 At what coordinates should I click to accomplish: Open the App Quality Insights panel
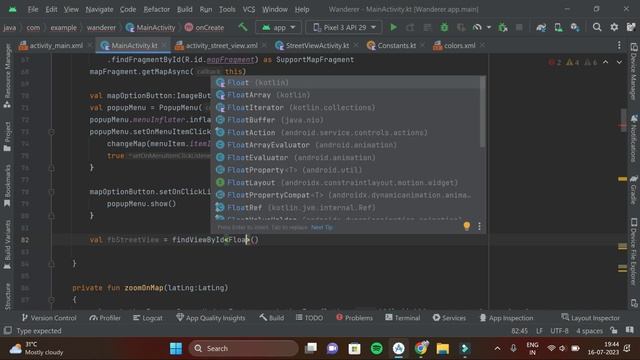(x=211, y=318)
